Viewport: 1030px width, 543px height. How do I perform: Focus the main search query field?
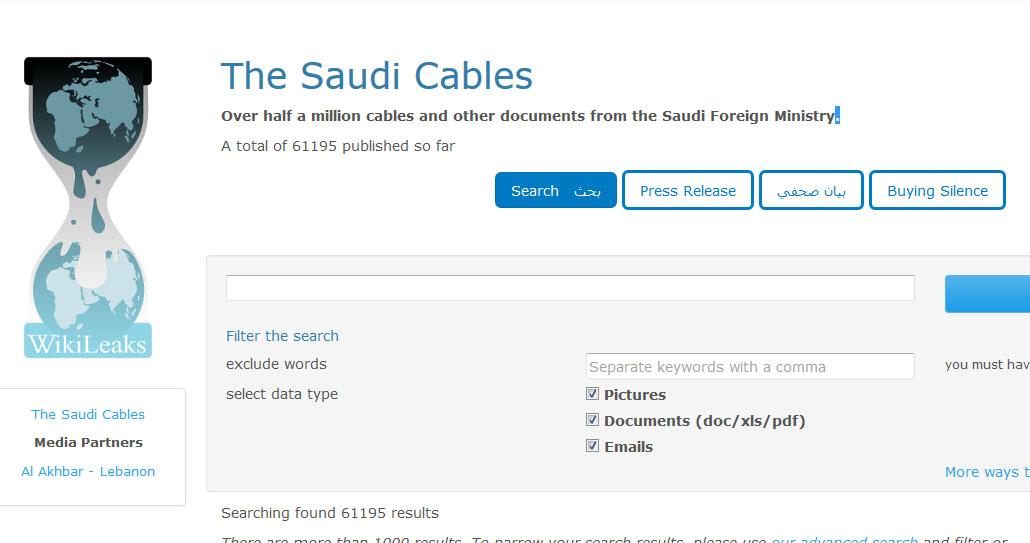tap(570, 288)
